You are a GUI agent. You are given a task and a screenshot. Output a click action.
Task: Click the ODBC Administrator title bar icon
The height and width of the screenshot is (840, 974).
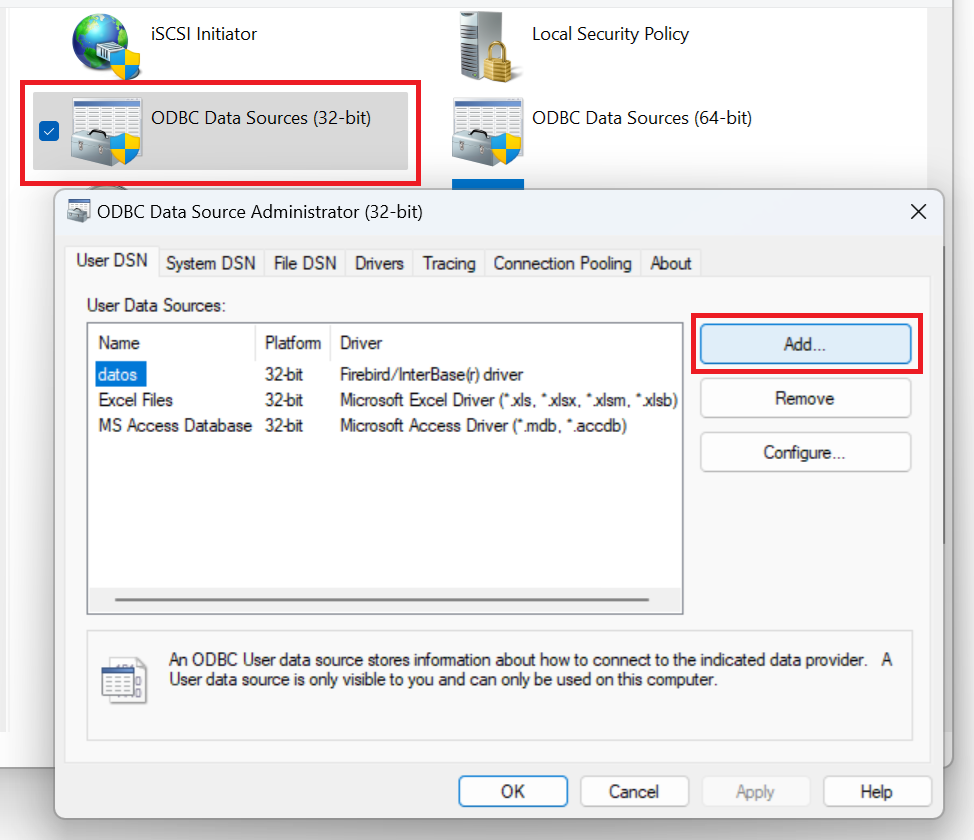78,212
